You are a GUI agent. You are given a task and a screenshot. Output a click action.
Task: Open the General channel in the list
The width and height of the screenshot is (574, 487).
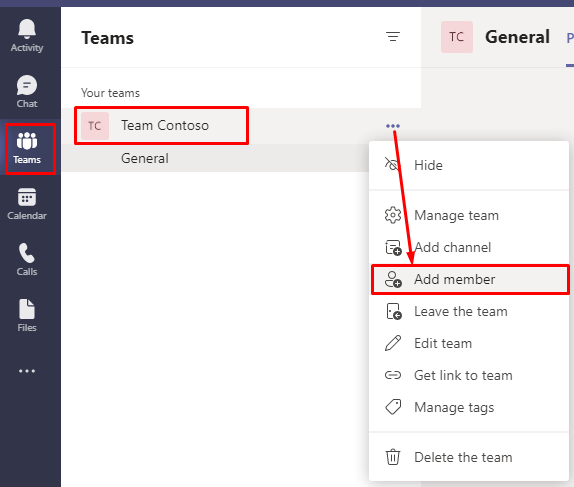pos(215,159)
